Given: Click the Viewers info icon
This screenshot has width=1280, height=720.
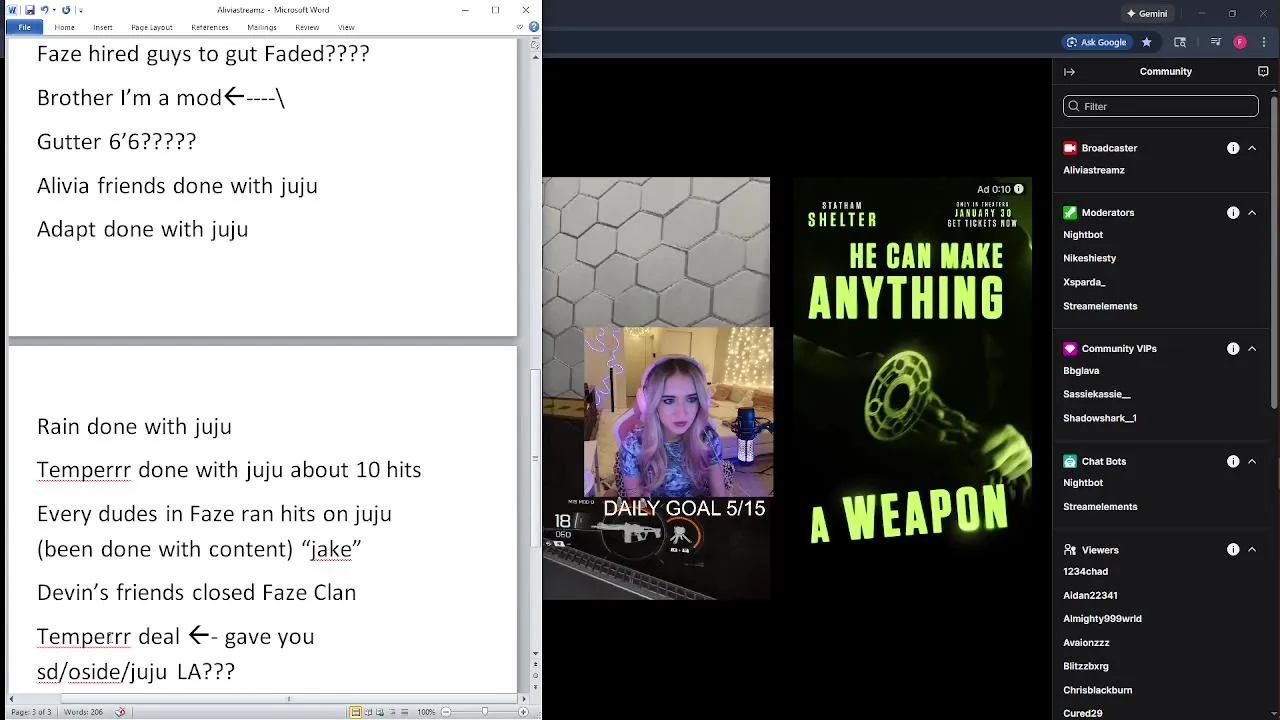Looking at the screenshot, I should click(x=1233, y=550).
